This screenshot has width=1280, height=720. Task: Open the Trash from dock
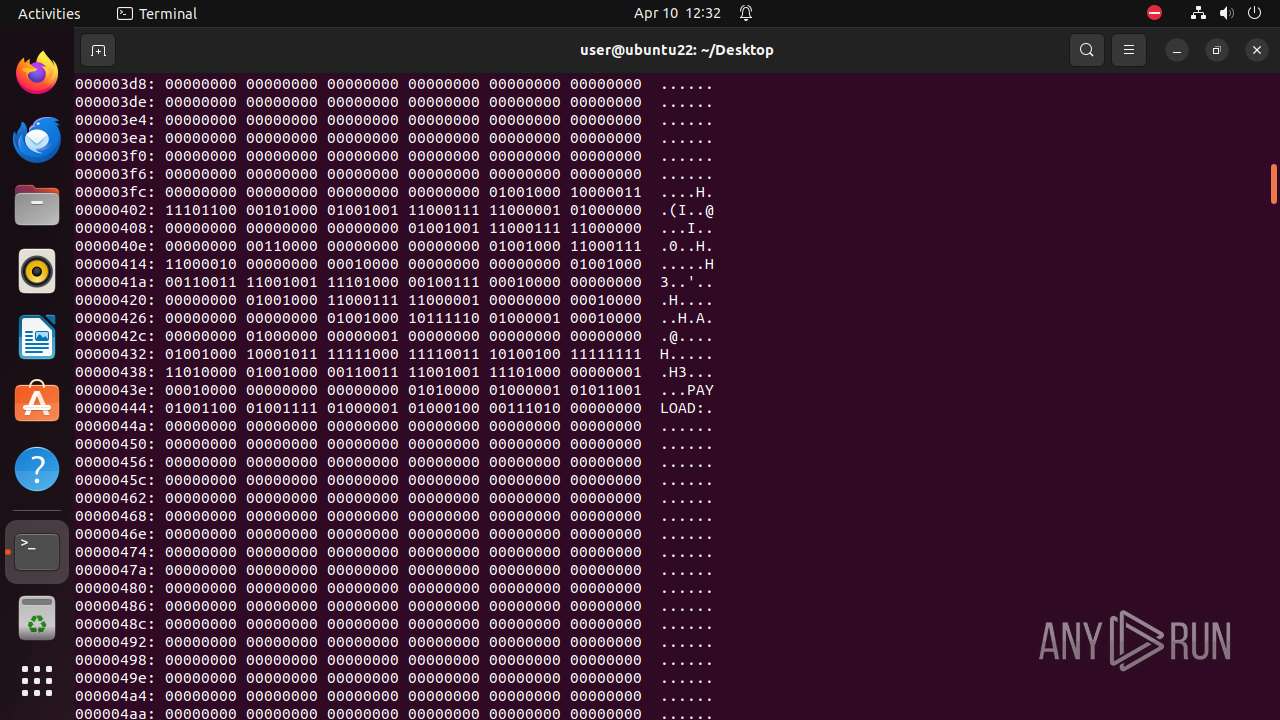click(37, 617)
